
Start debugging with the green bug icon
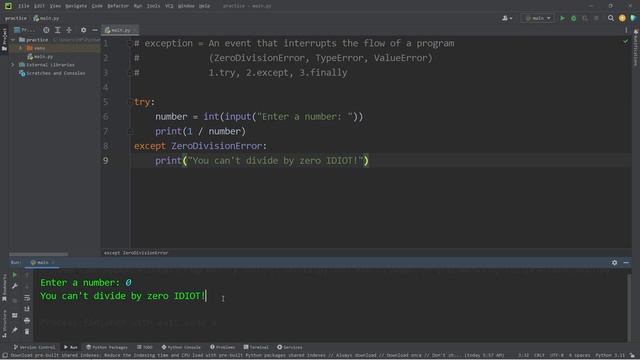click(x=573, y=18)
